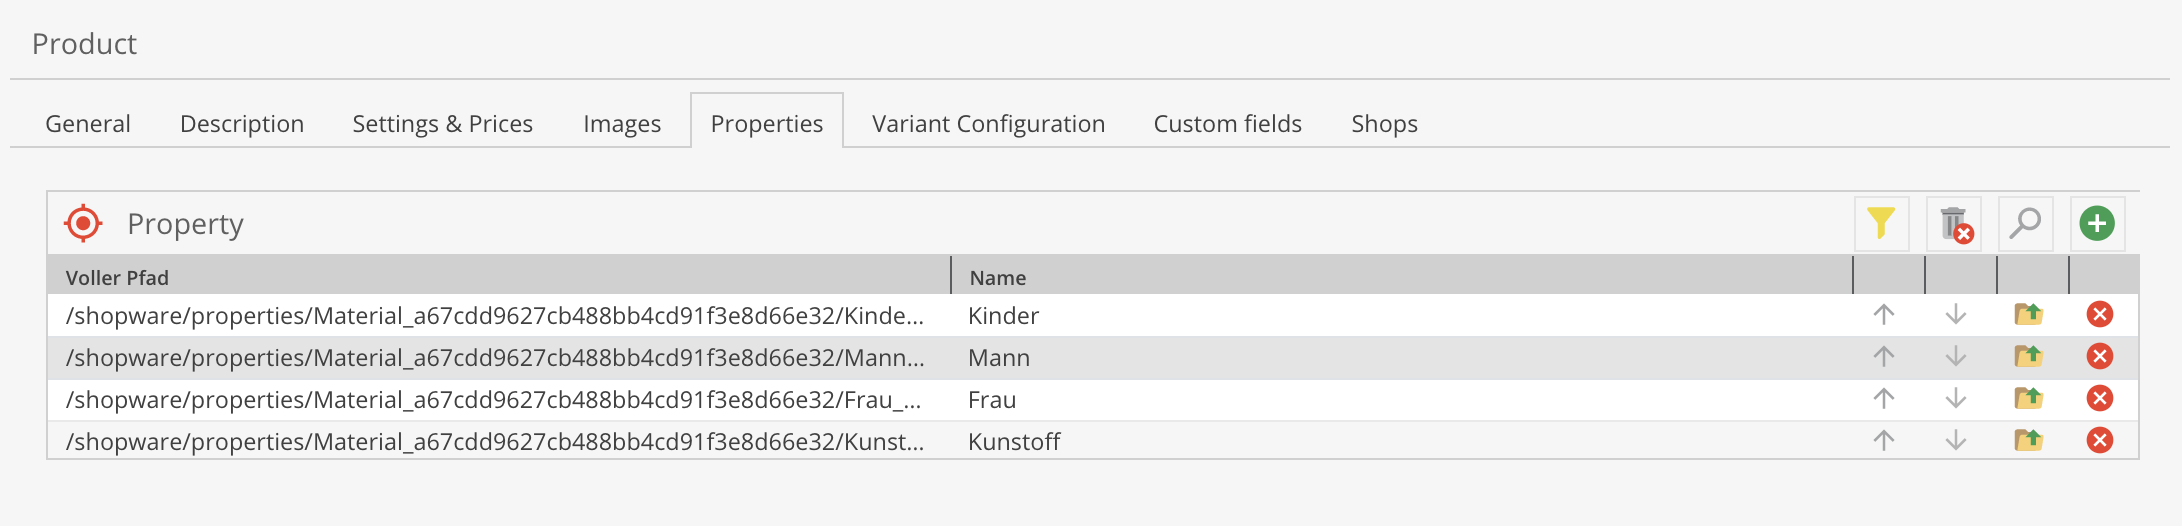Move the Mann row up

click(1884, 357)
